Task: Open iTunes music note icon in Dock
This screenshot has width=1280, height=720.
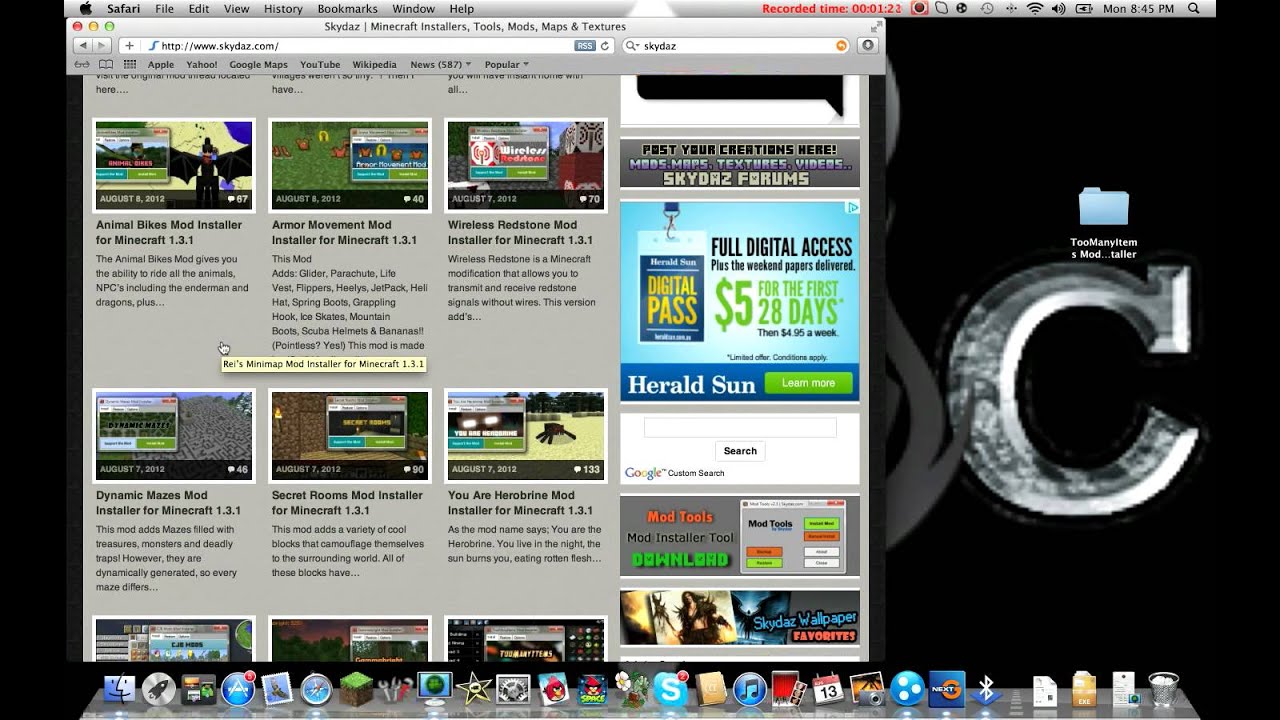Action: tap(749, 688)
